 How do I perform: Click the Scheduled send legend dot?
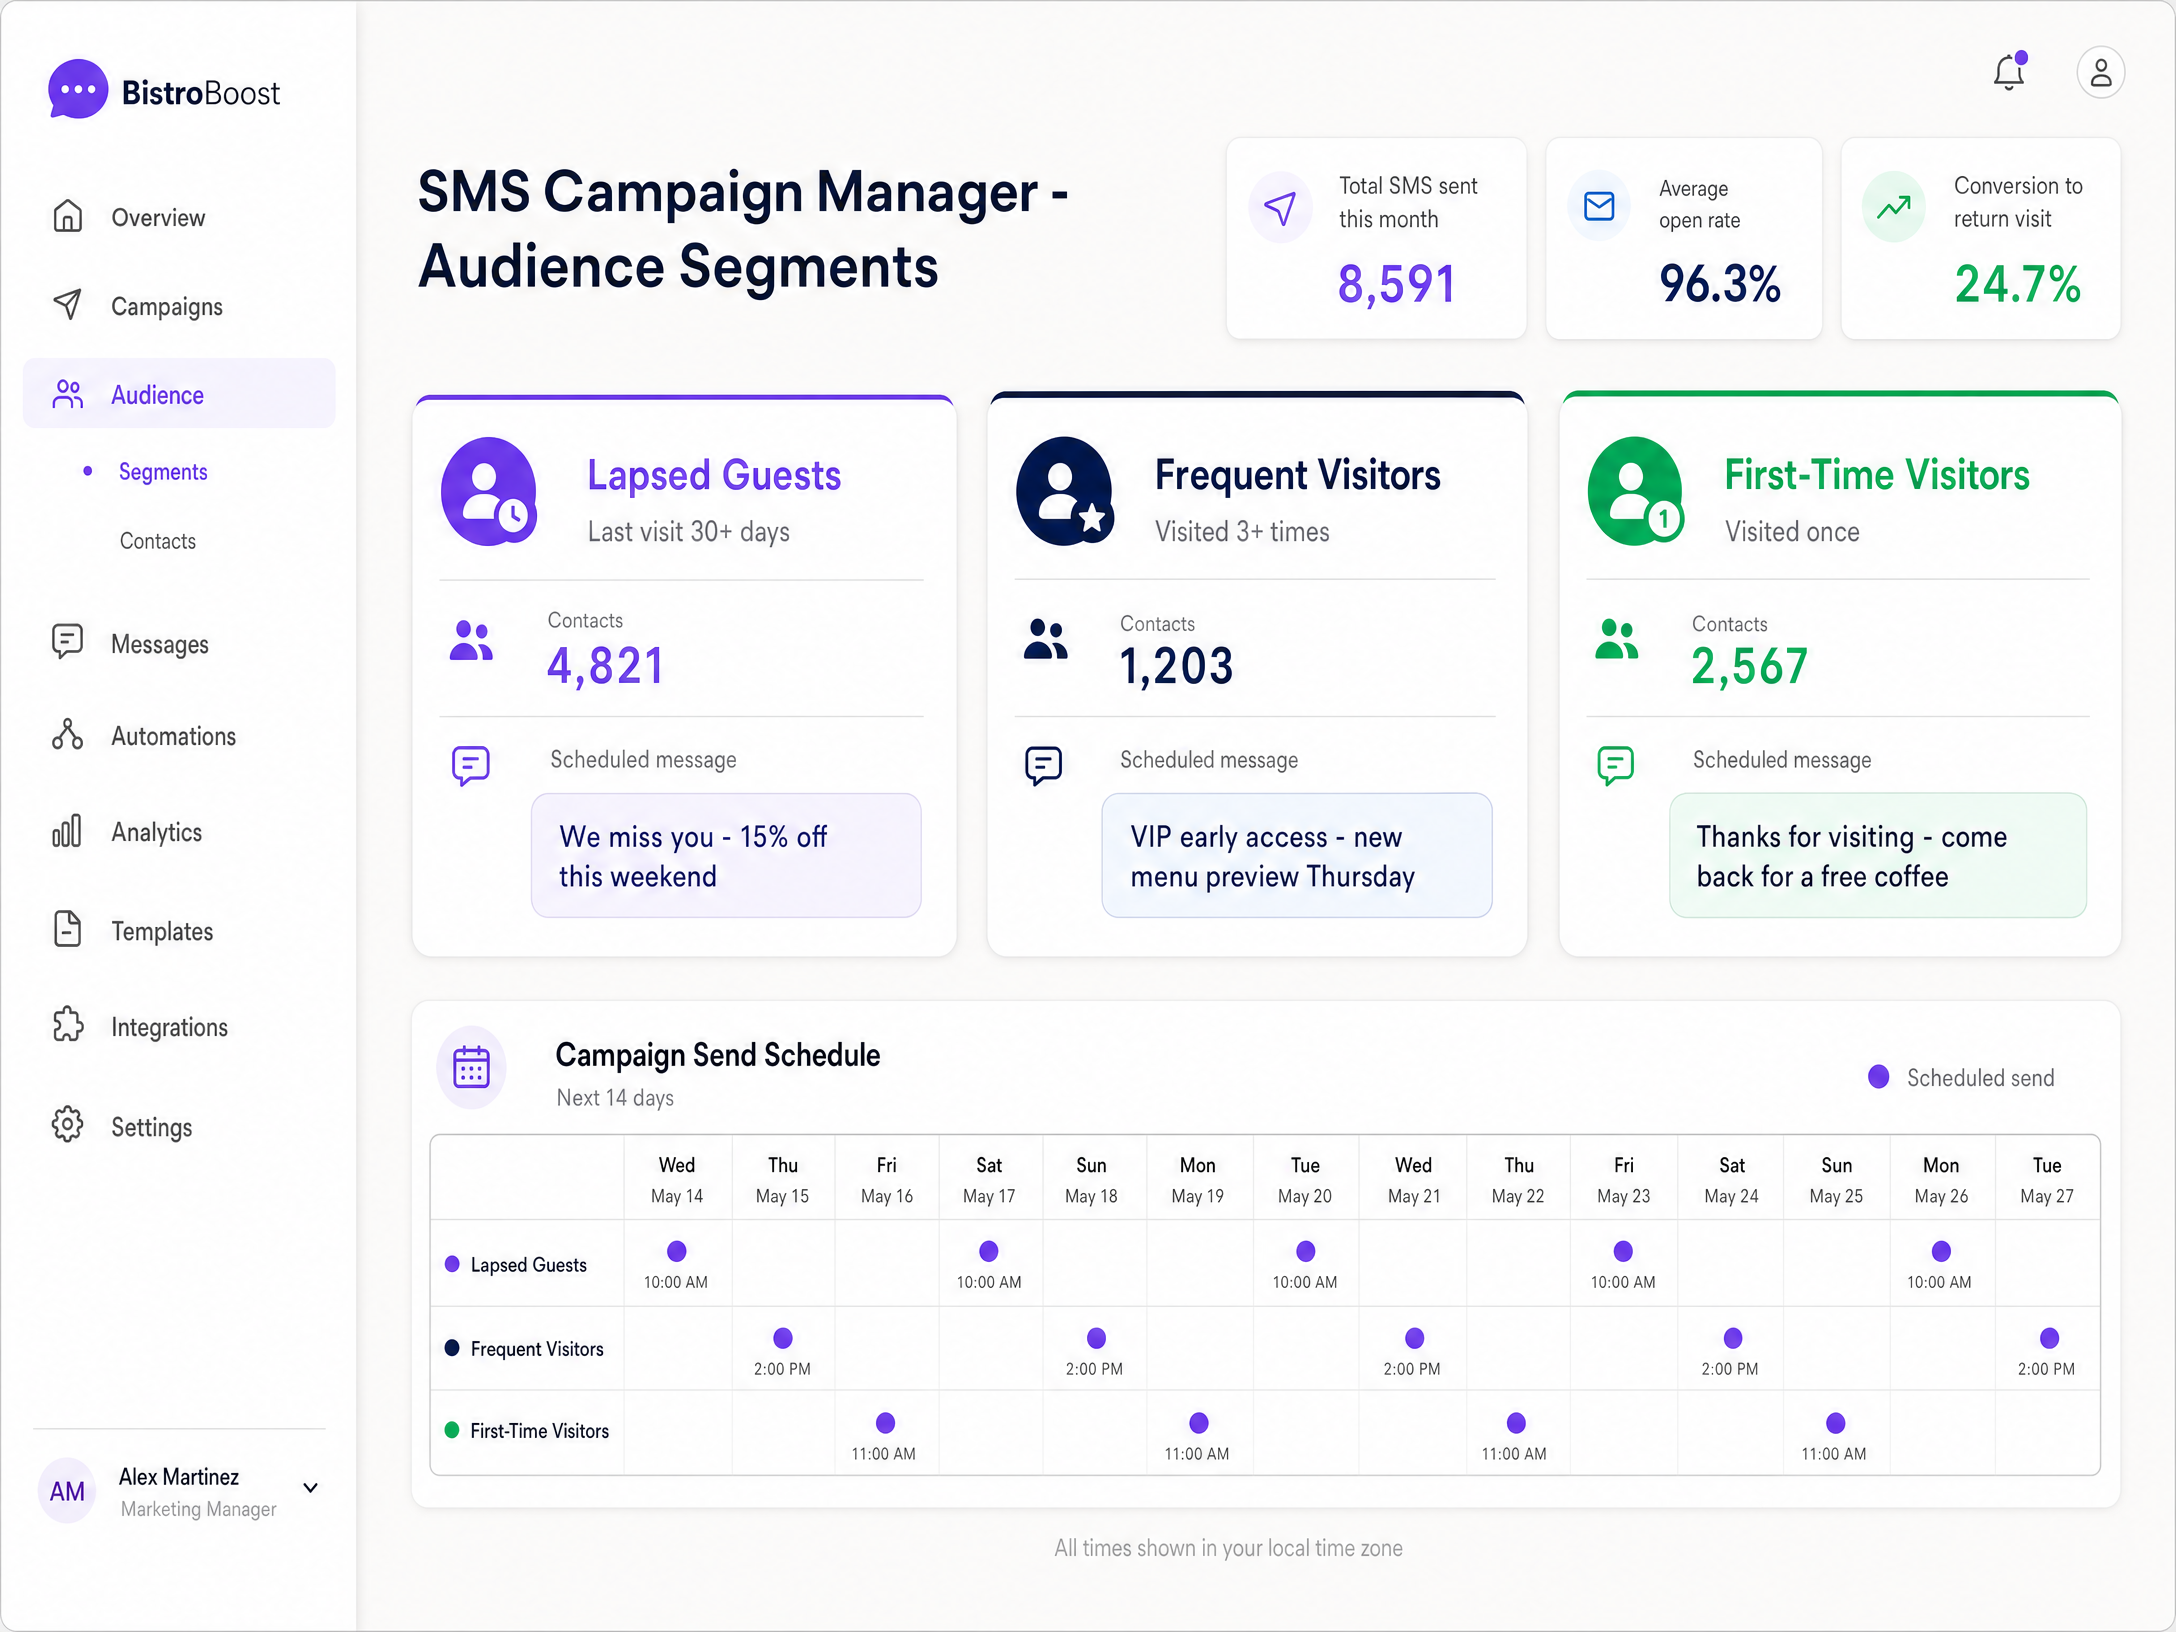[x=1878, y=1077]
